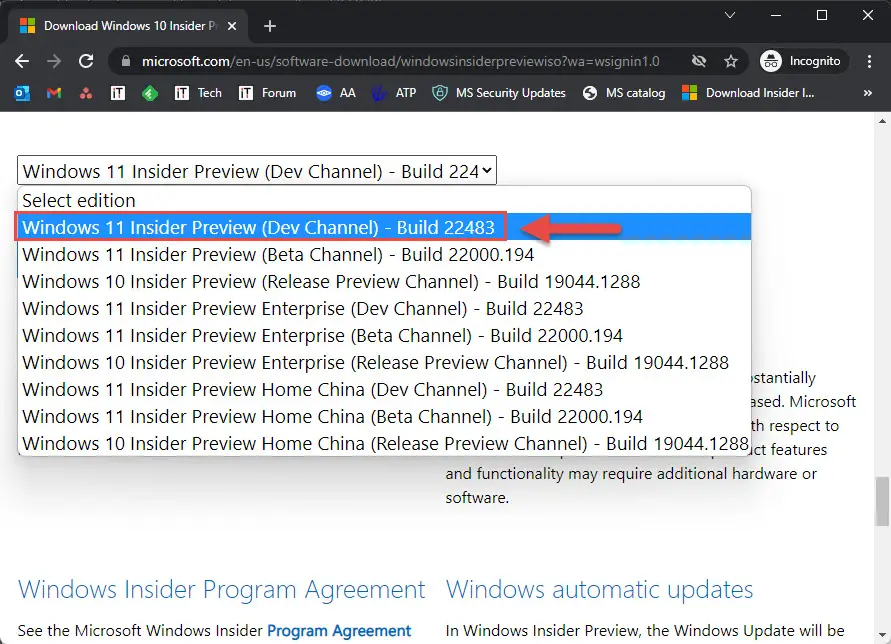Open the third-party cookies blocked icon

point(699,61)
